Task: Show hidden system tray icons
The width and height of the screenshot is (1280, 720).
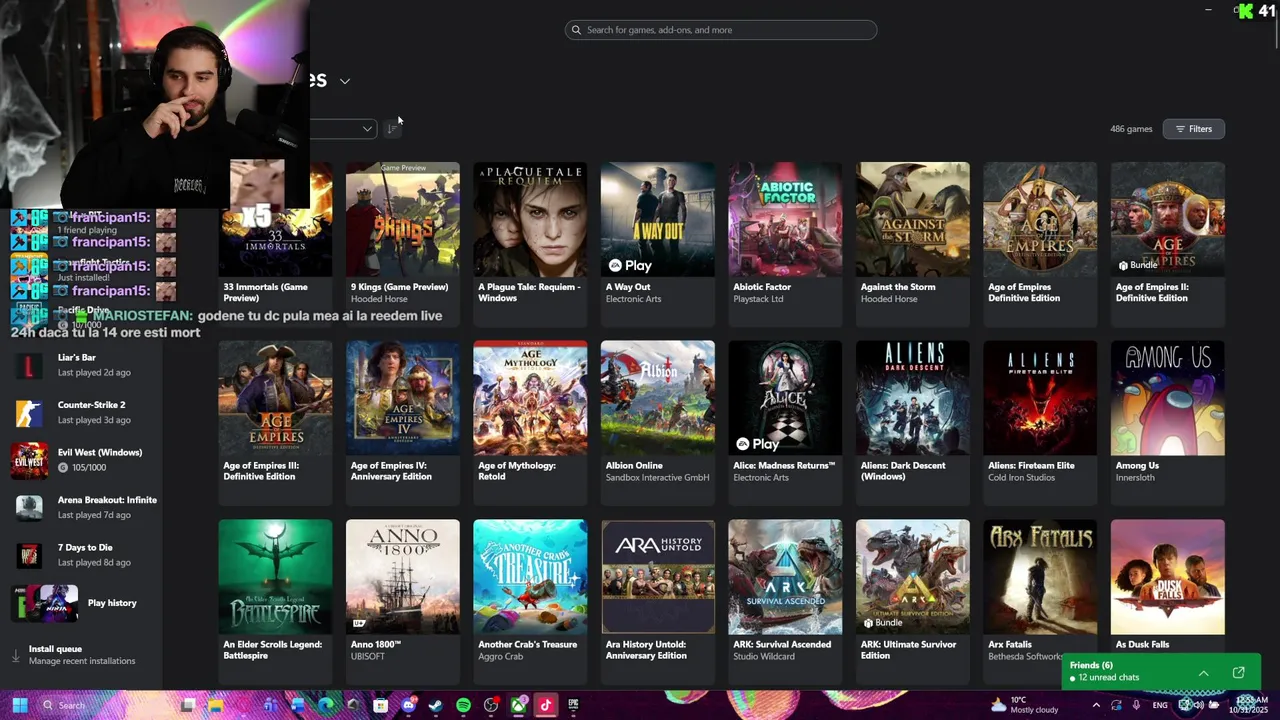Action: tap(1096, 705)
